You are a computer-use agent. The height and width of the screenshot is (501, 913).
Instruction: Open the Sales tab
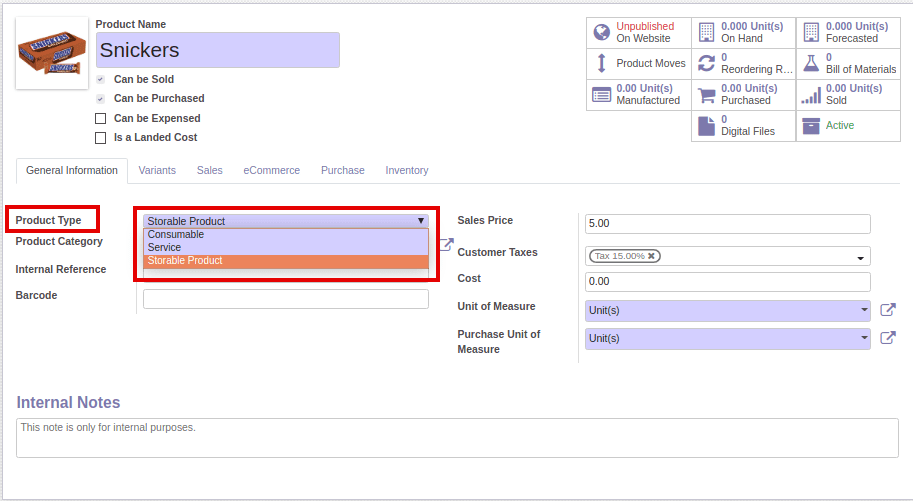coord(210,170)
